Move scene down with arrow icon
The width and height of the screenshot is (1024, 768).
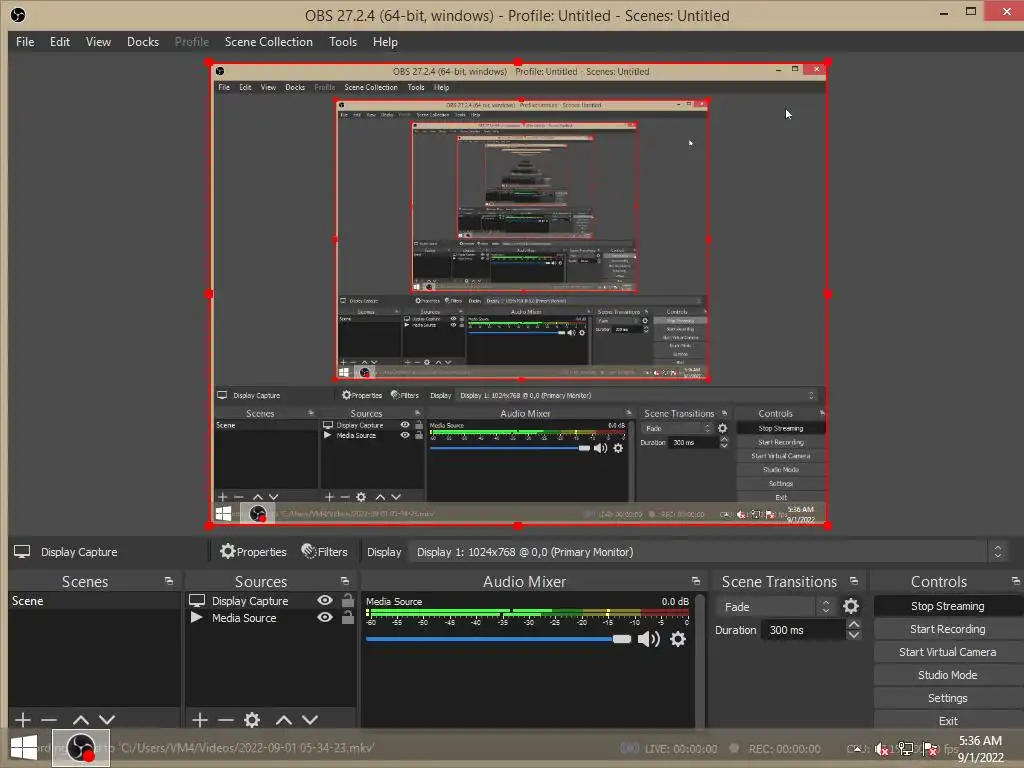tap(107, 720)
